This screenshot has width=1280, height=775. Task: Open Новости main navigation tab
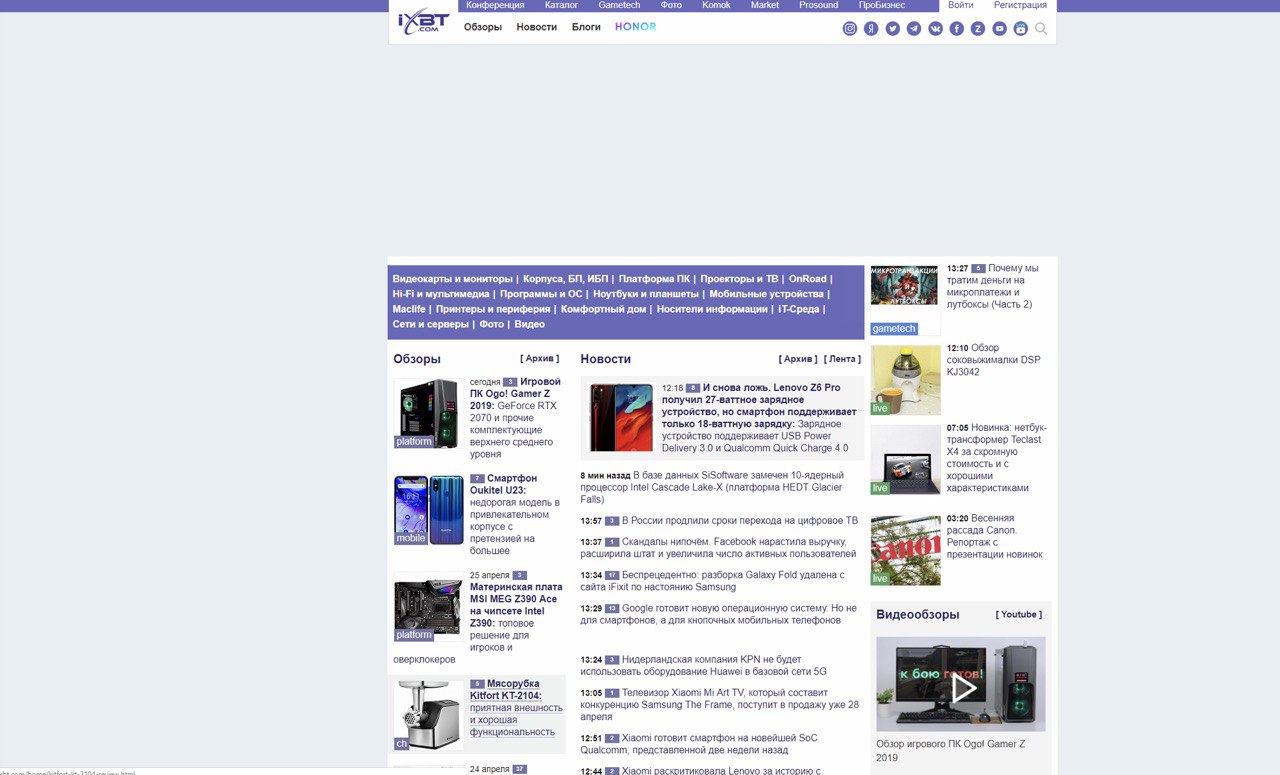pyautogui.click(x=537, y=27)
